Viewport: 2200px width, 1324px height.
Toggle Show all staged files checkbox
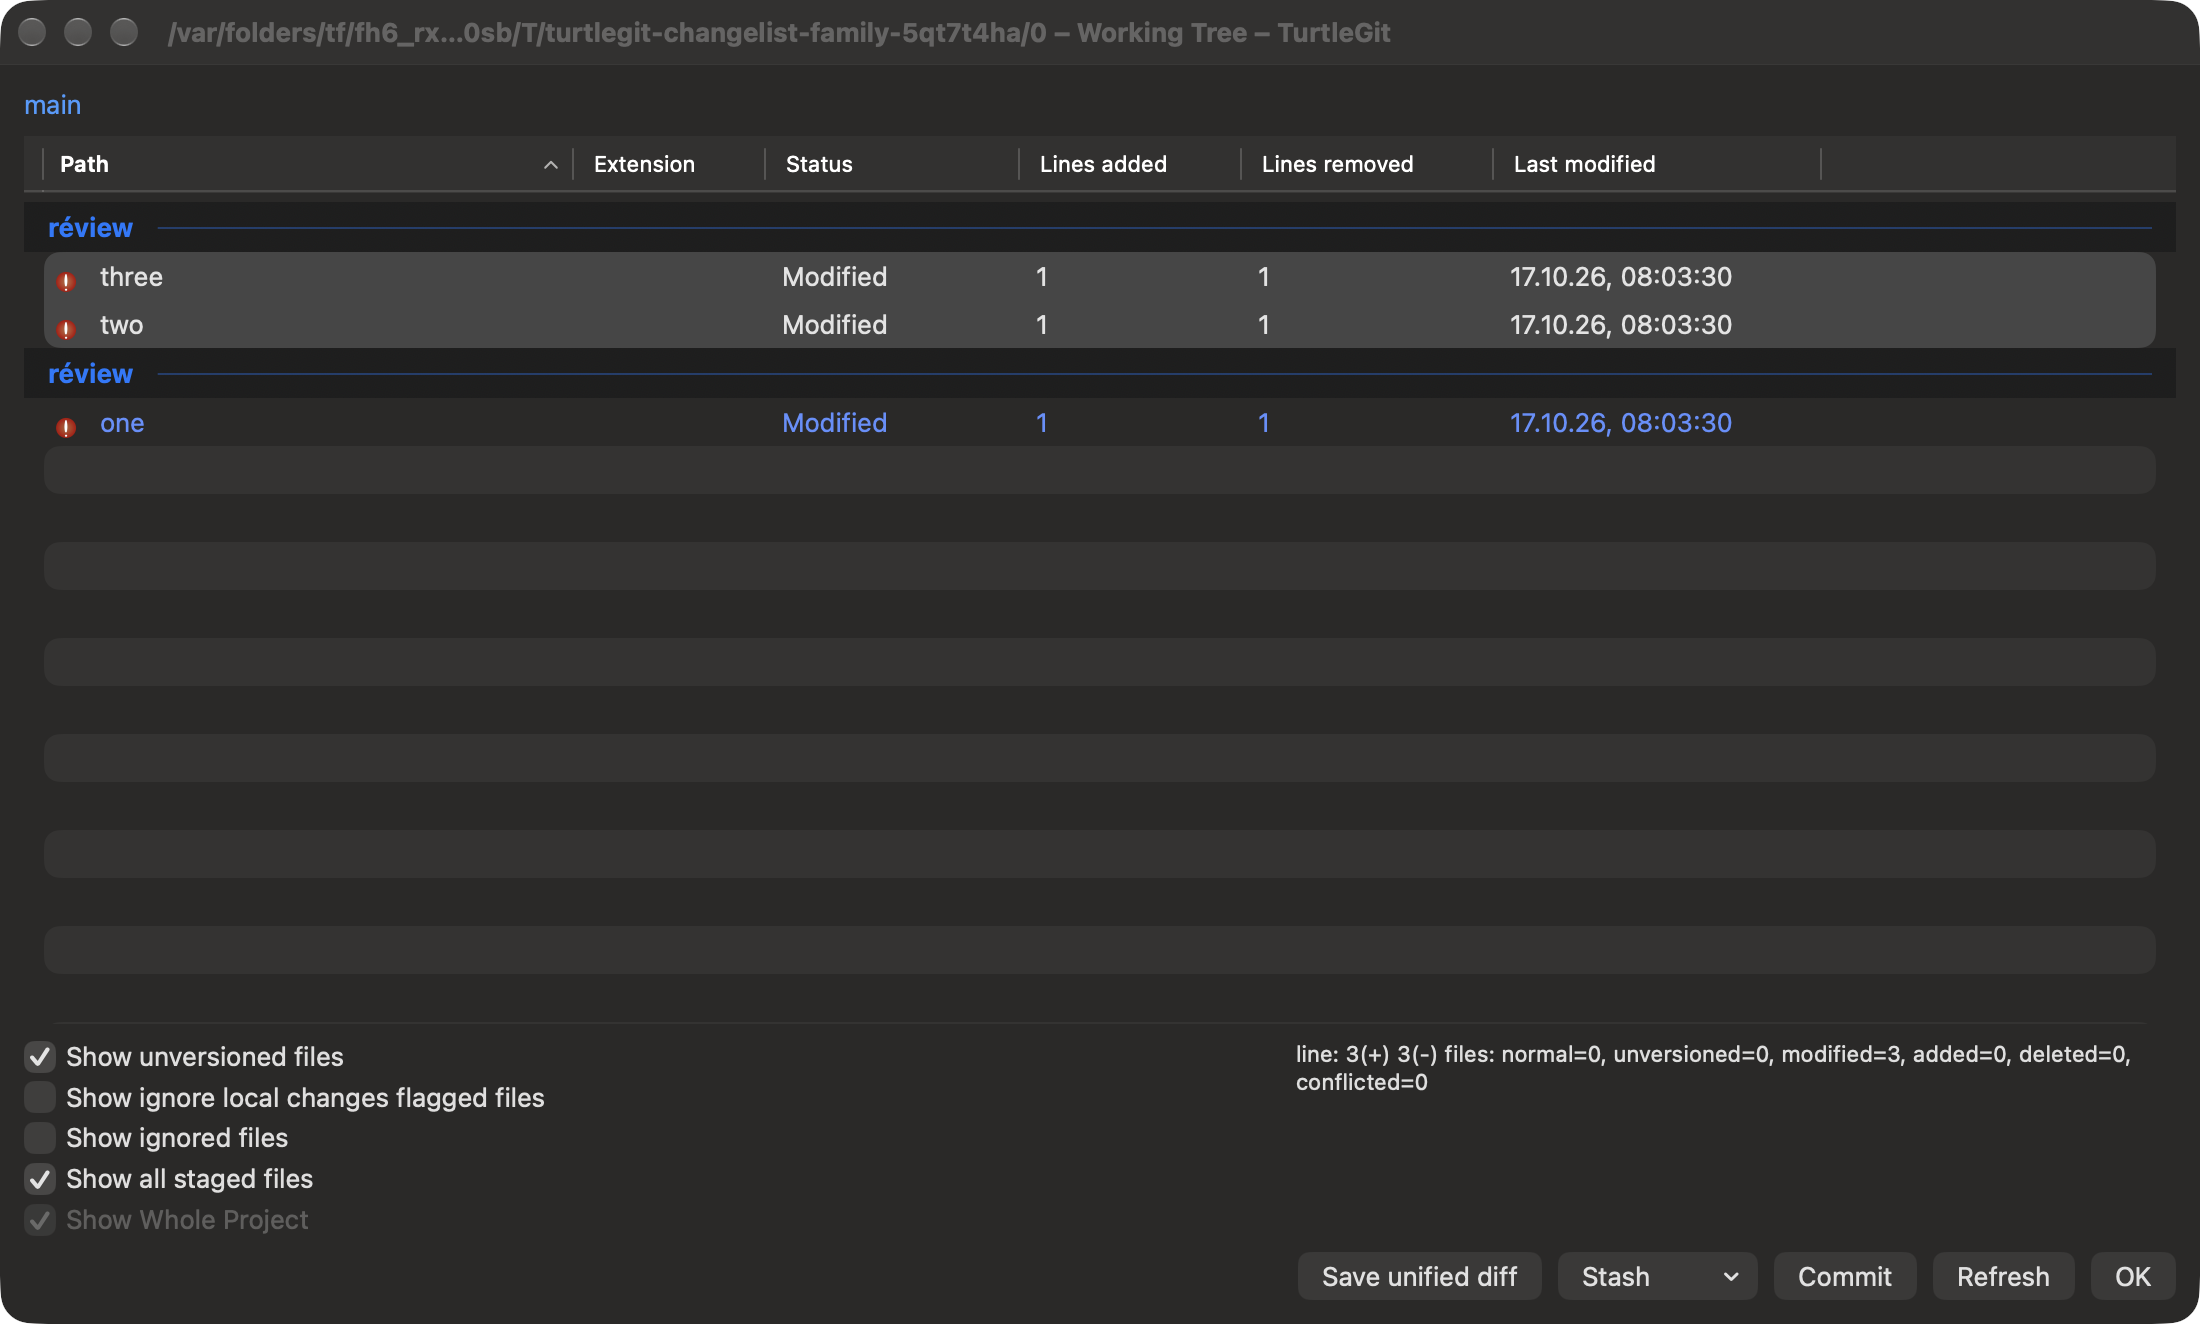(40, 1179)
